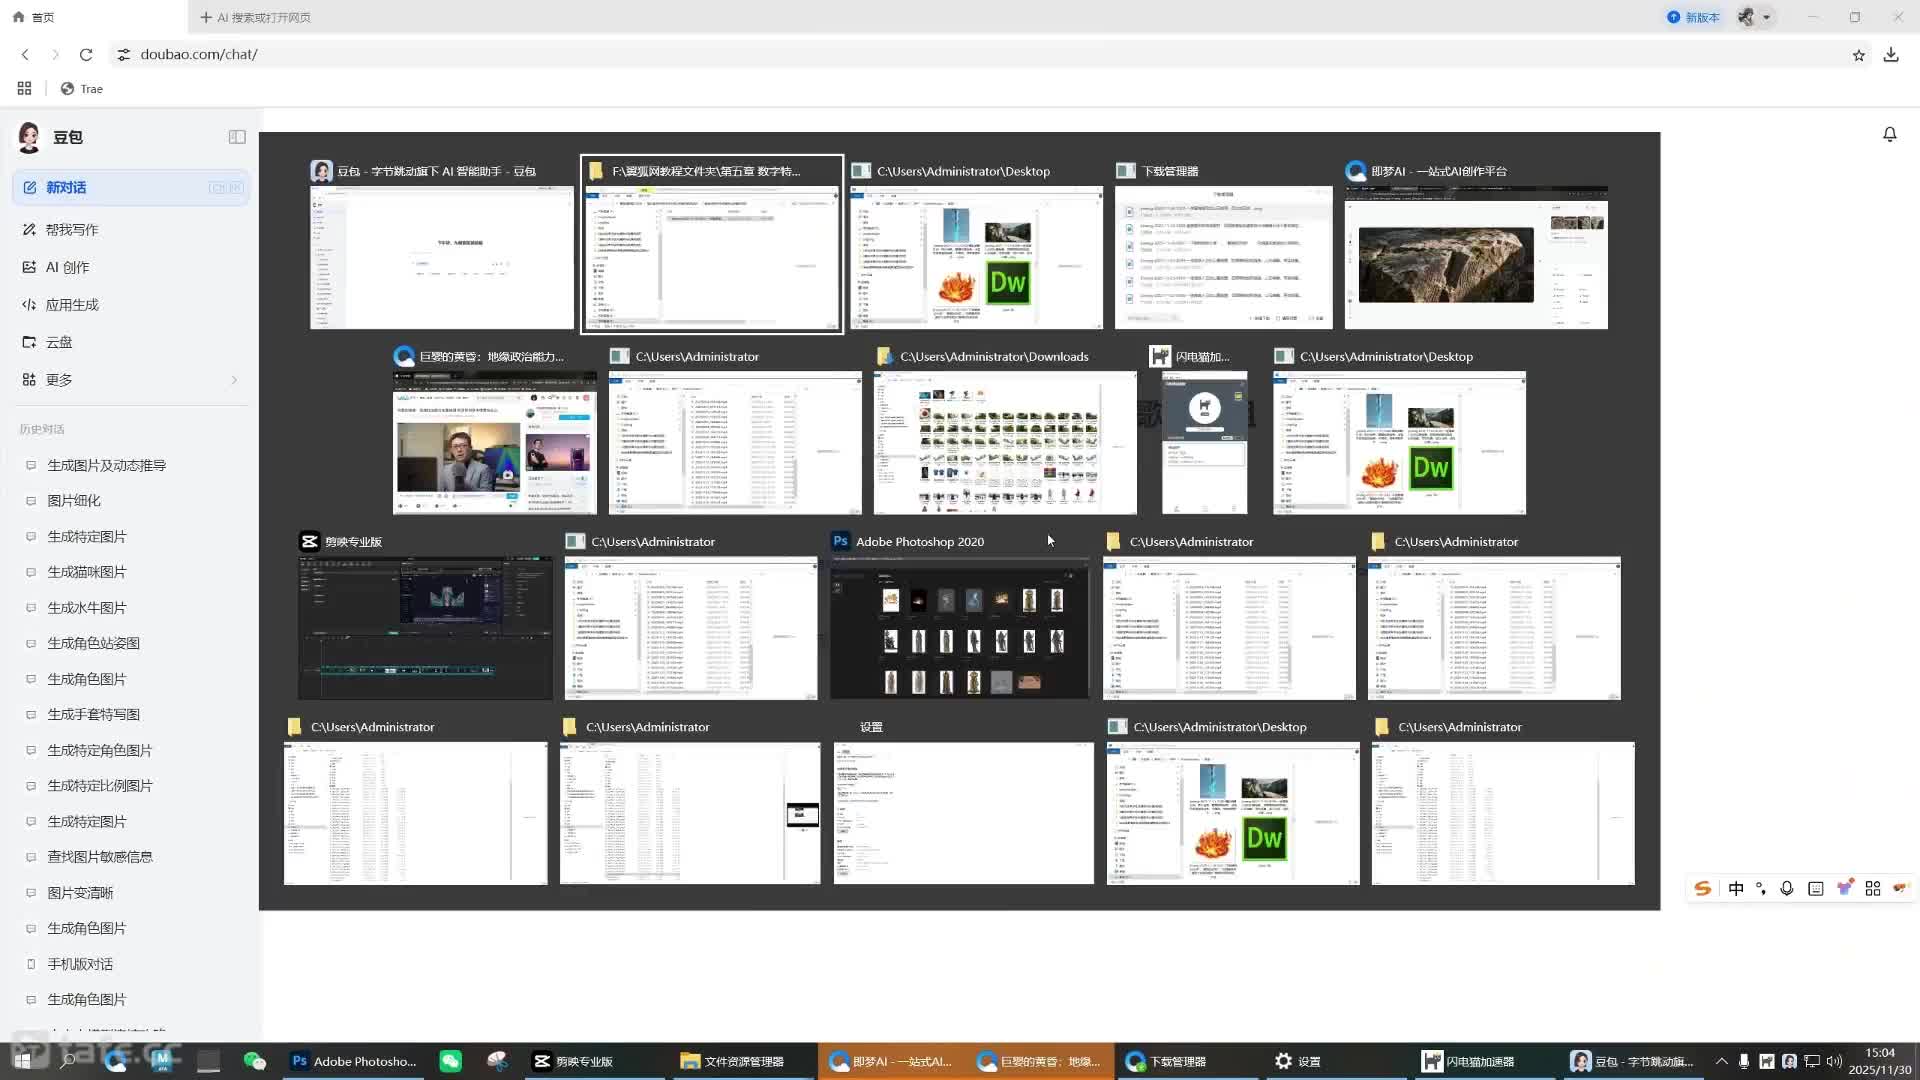Toggle Sogou Chinese input mode 中
This screenshot has width=1920, height=1080.
(x=1736, y=888)
